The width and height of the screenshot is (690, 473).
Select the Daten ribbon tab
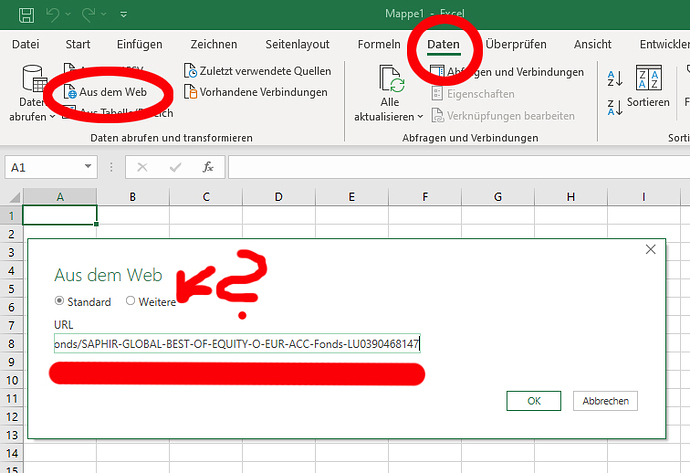[x=444, y=44]
